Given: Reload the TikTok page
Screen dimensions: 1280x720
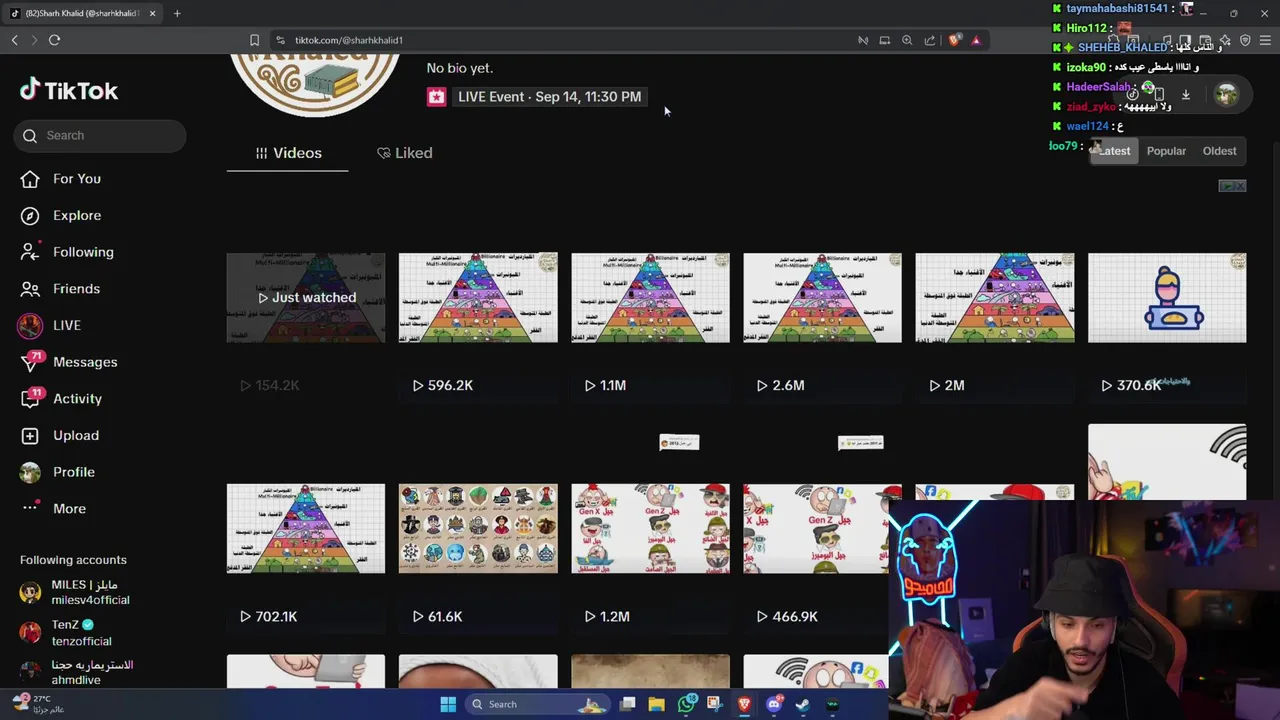Looking at the screenshot, I should (x=55, y=40).
